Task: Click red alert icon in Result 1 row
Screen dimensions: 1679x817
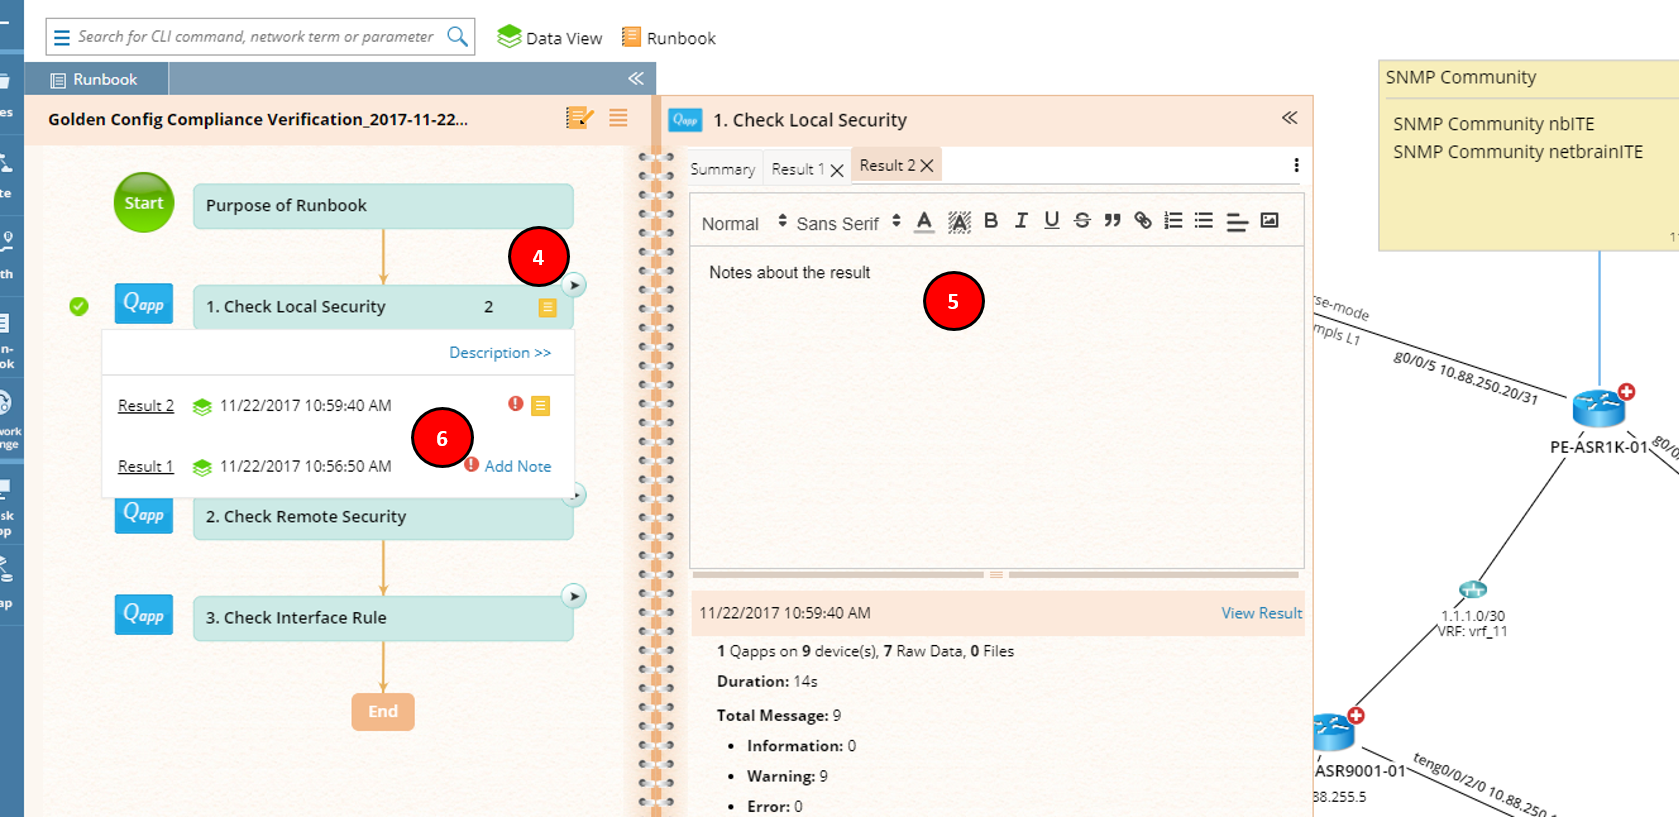Action: pos(472,464)
